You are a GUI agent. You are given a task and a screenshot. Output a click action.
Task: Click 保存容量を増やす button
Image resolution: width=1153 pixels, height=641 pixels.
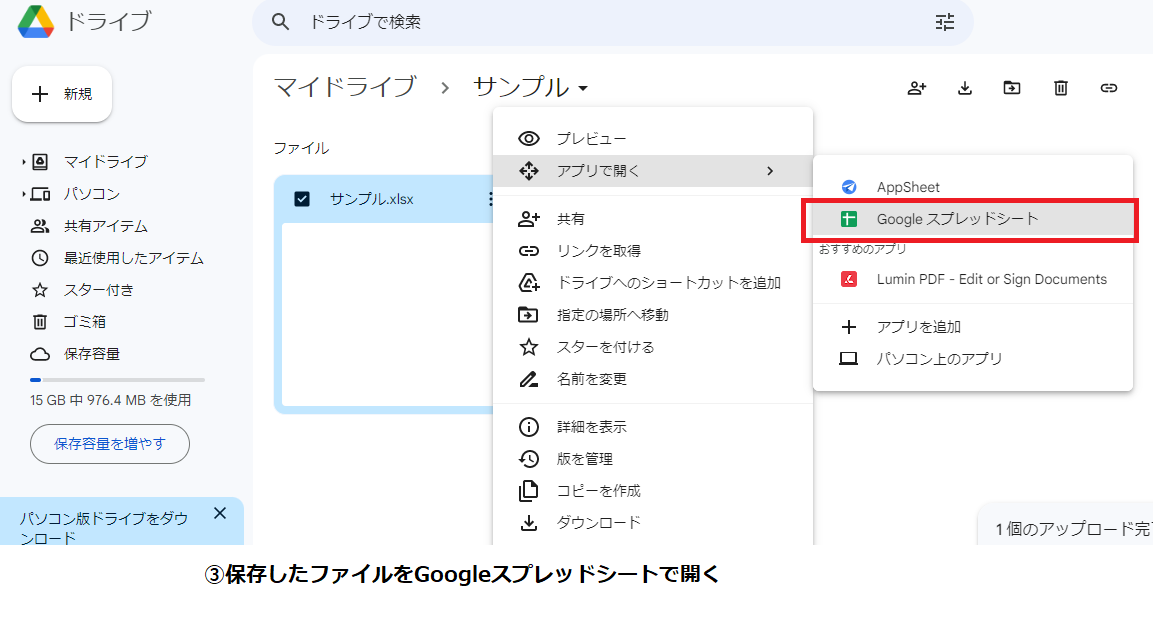coord(110,444)
